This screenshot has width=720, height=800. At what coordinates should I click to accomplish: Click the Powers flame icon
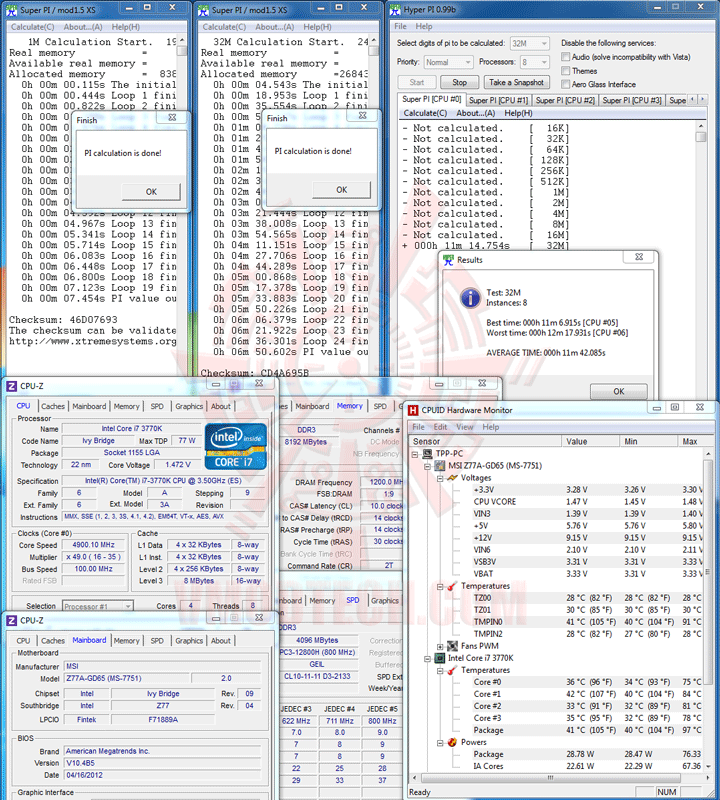[452, 742]
